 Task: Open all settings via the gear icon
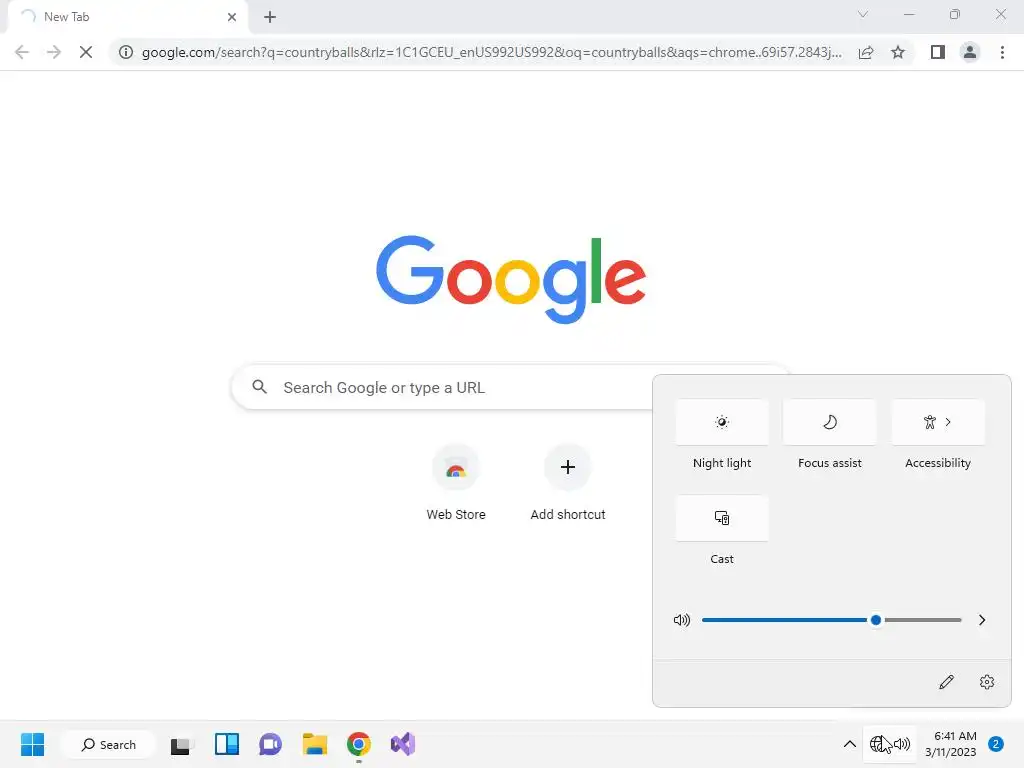tap(987, 682)
